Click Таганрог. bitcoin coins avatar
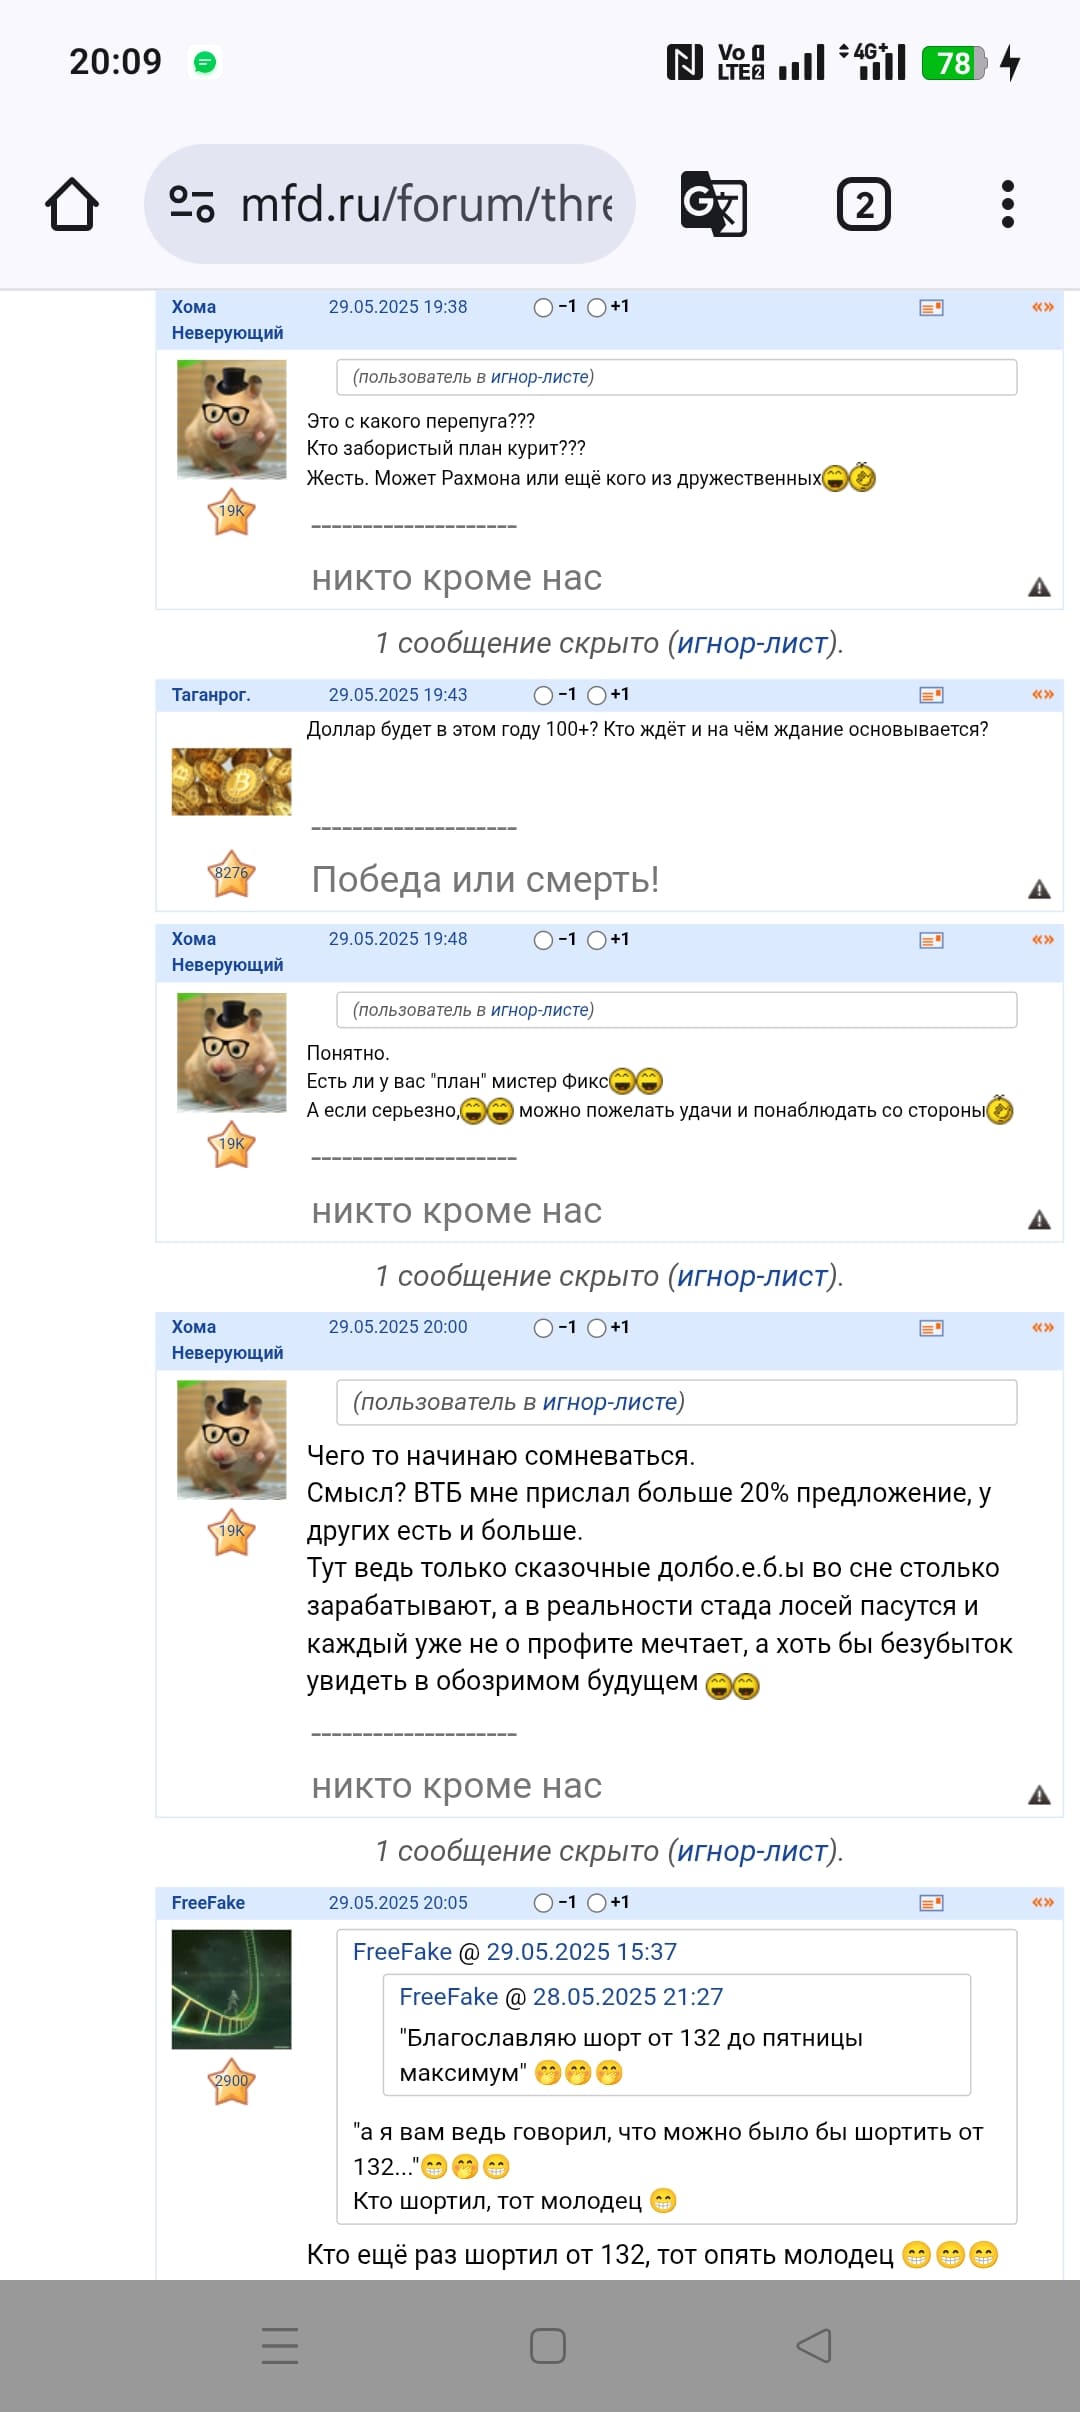 (x=231, y=782)
